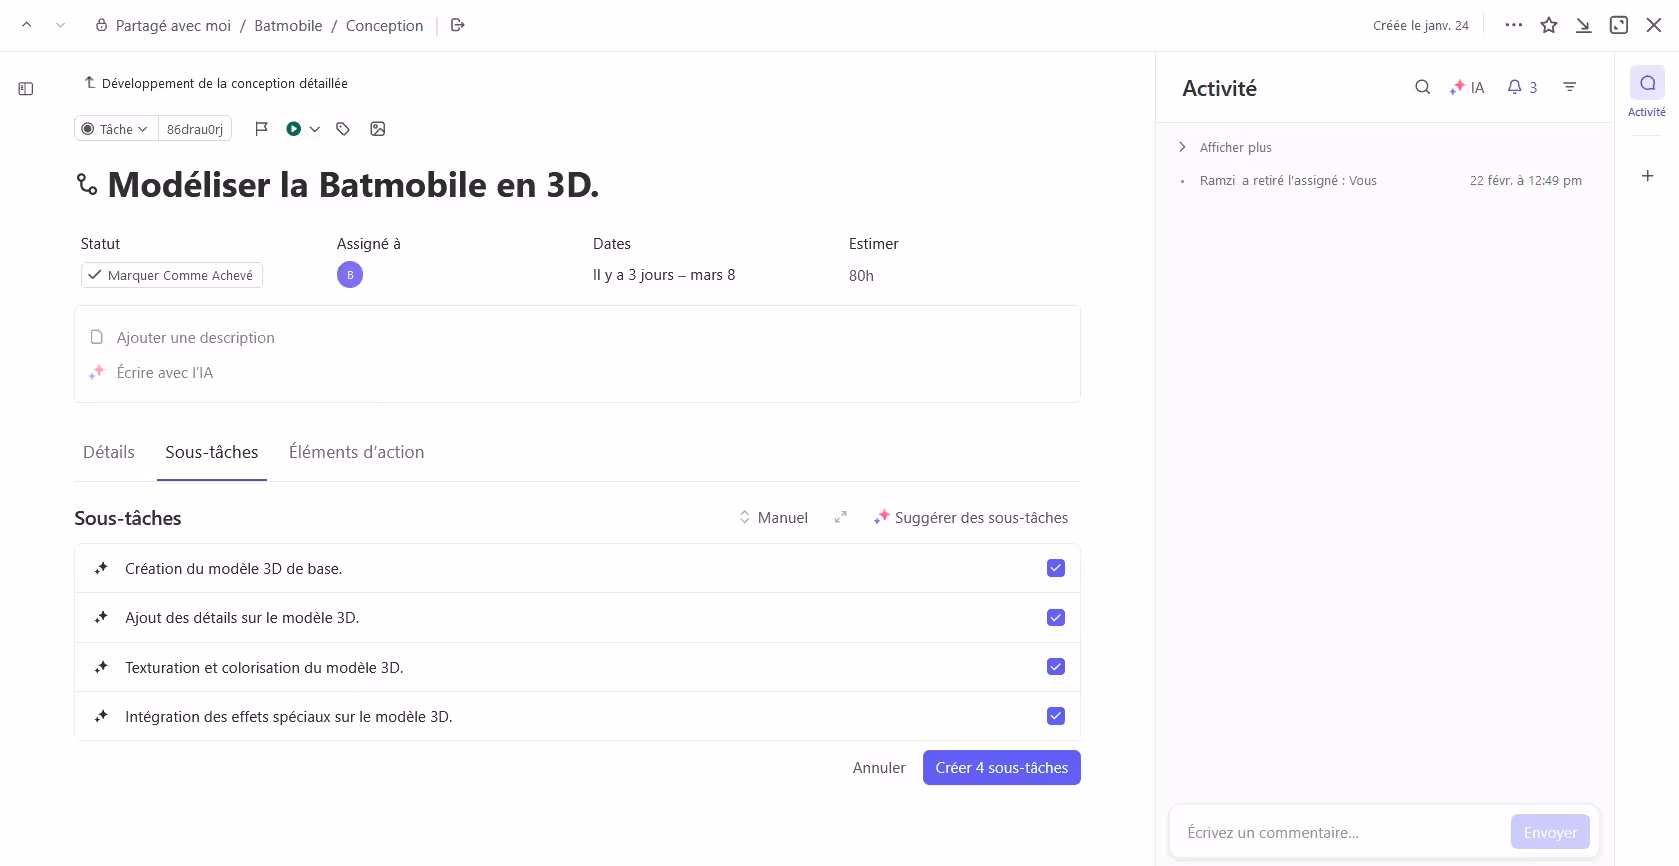Start the time tracker play button
This screenshot has width=1679, height=866.
tap(294, 129)
